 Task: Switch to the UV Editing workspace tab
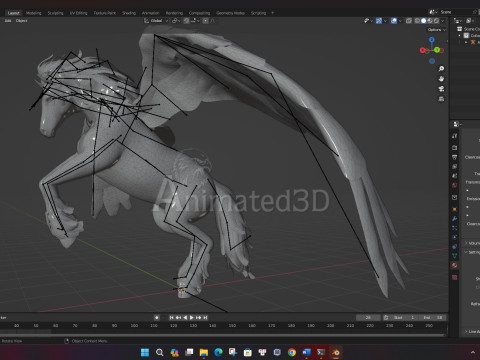pos(78,13)
